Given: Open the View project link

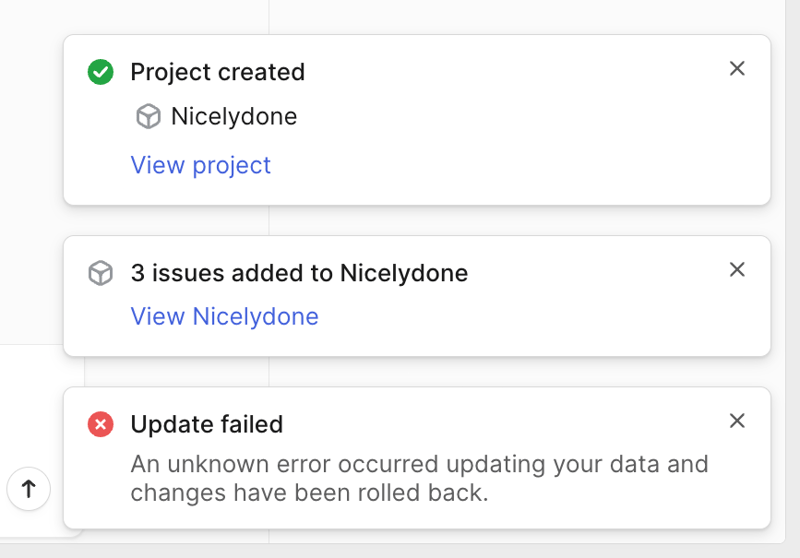Looking at the screenshot, I should pyautogui.click(x=200, y=165).
